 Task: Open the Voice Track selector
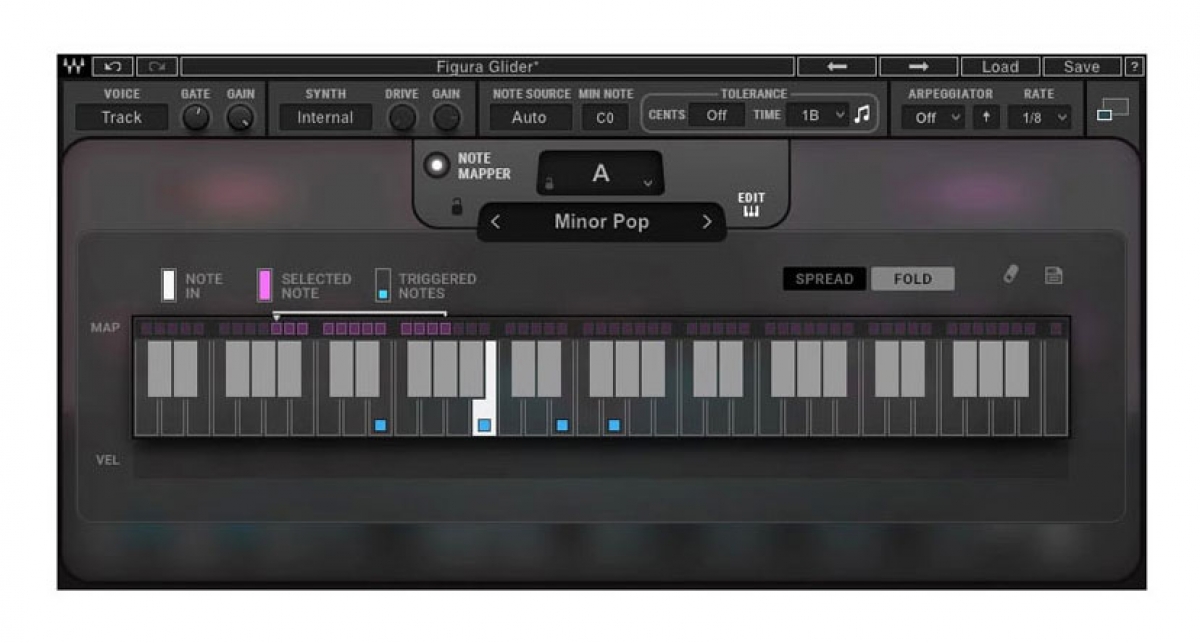click(121, 117)
